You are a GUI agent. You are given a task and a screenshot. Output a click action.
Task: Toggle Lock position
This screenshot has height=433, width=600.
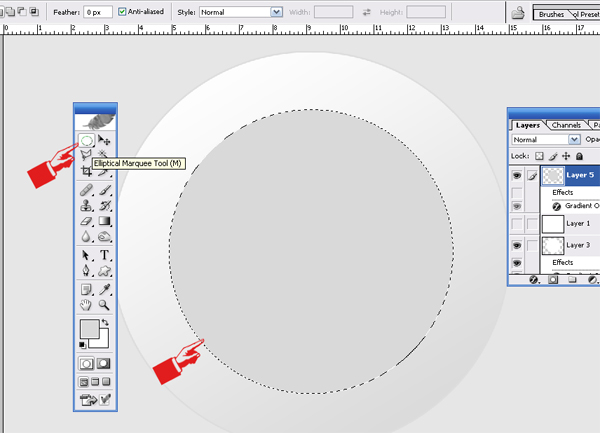pos(566,156)
